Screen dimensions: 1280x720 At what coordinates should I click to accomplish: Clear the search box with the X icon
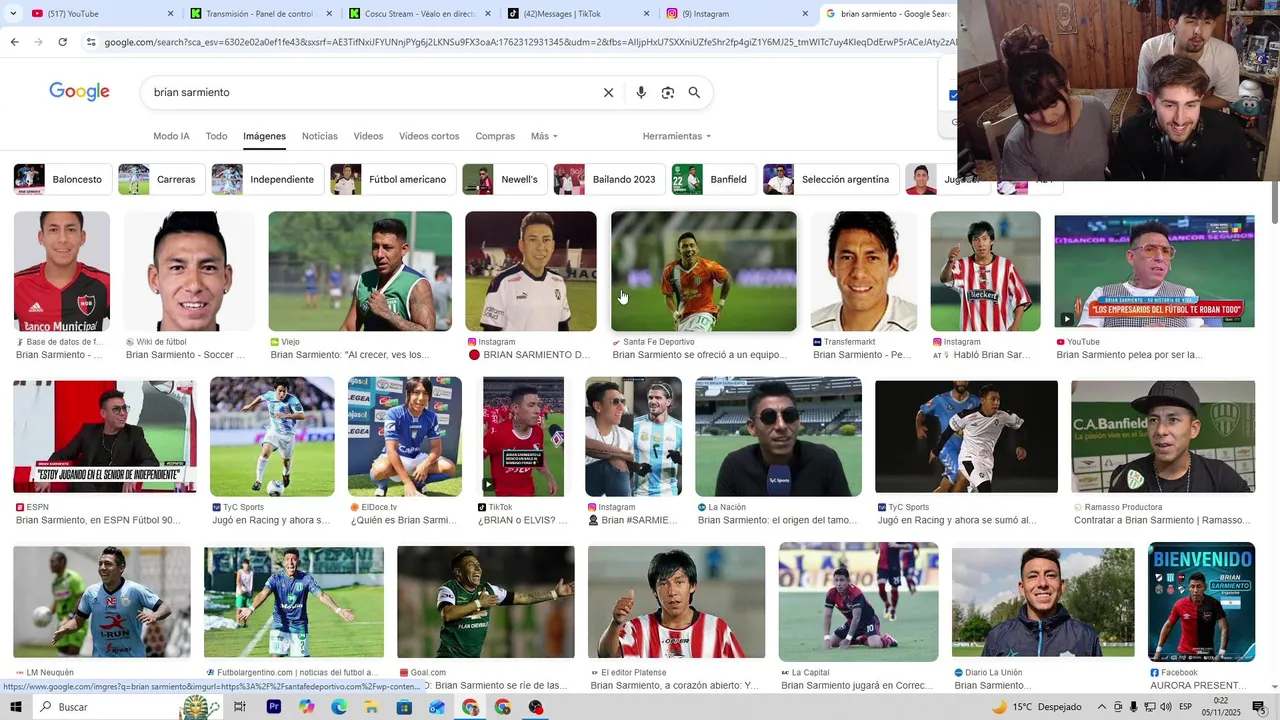[608, 92]
